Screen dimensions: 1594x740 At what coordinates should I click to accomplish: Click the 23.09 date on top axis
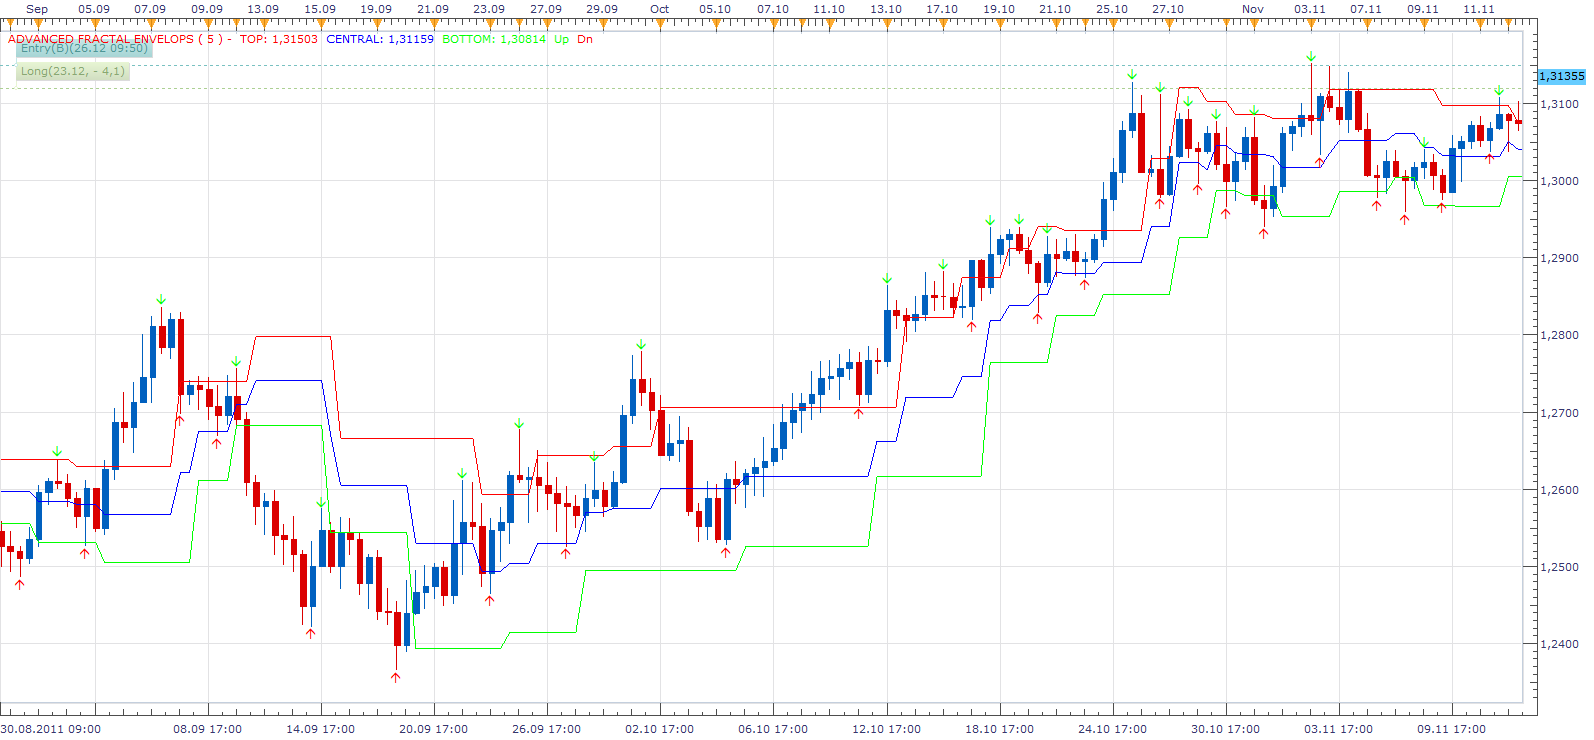click(489, 9)
